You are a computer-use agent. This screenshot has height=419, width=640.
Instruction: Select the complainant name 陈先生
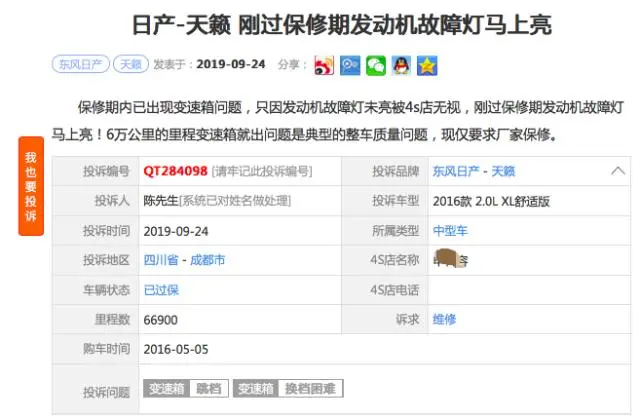pos(161,201)
